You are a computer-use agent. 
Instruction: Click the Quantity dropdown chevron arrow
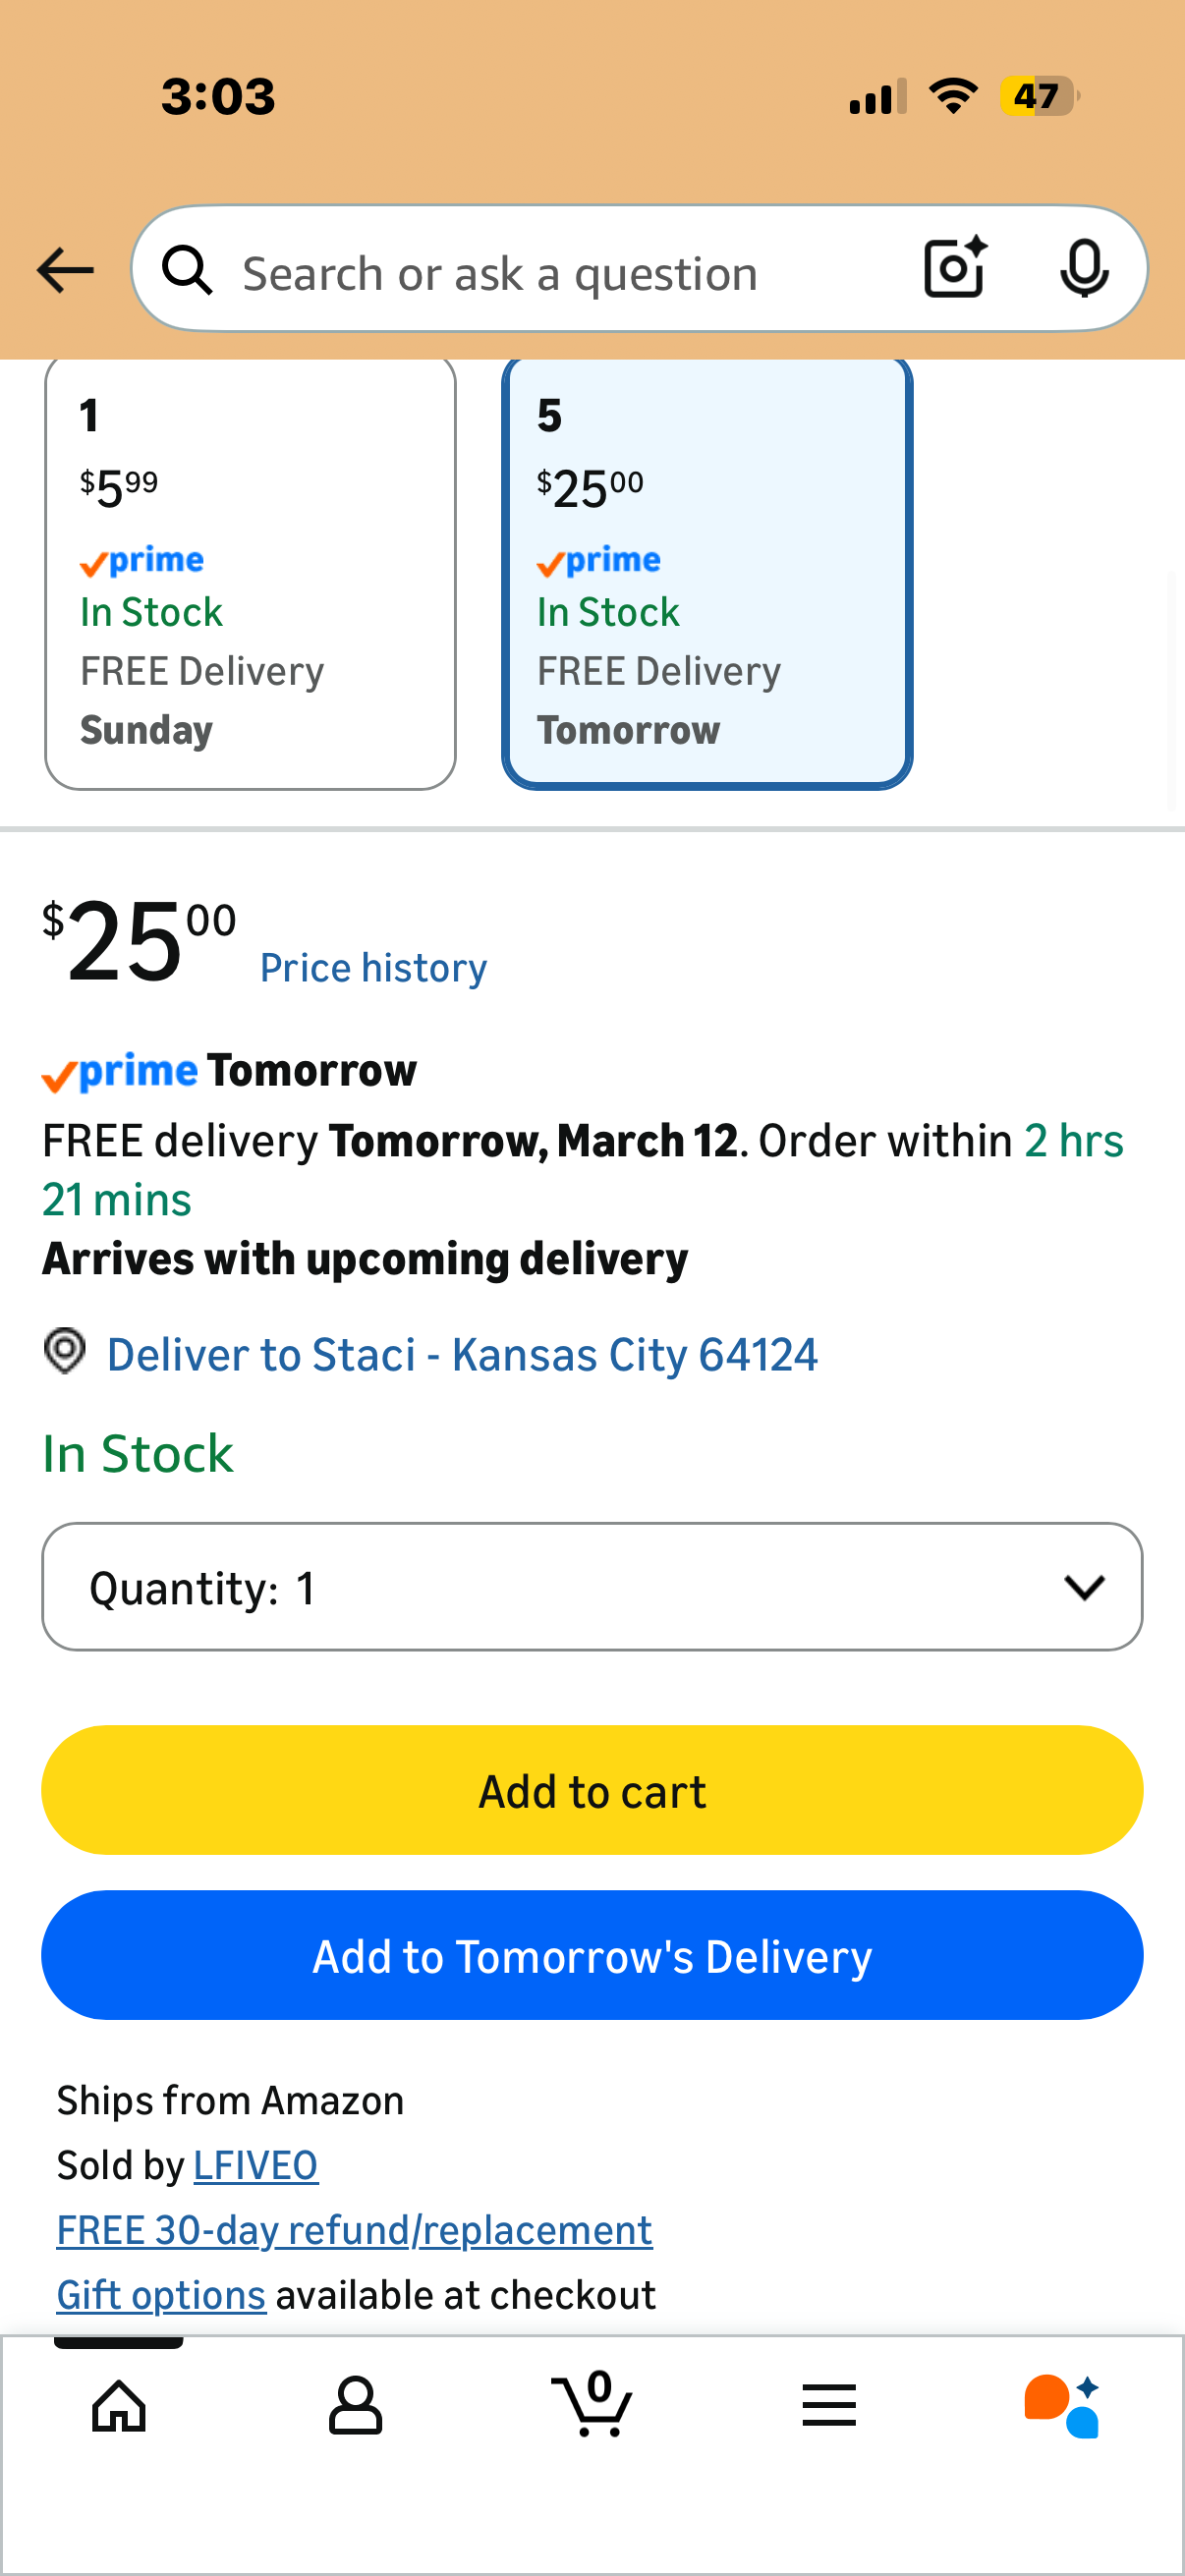click(1084, 1587)
